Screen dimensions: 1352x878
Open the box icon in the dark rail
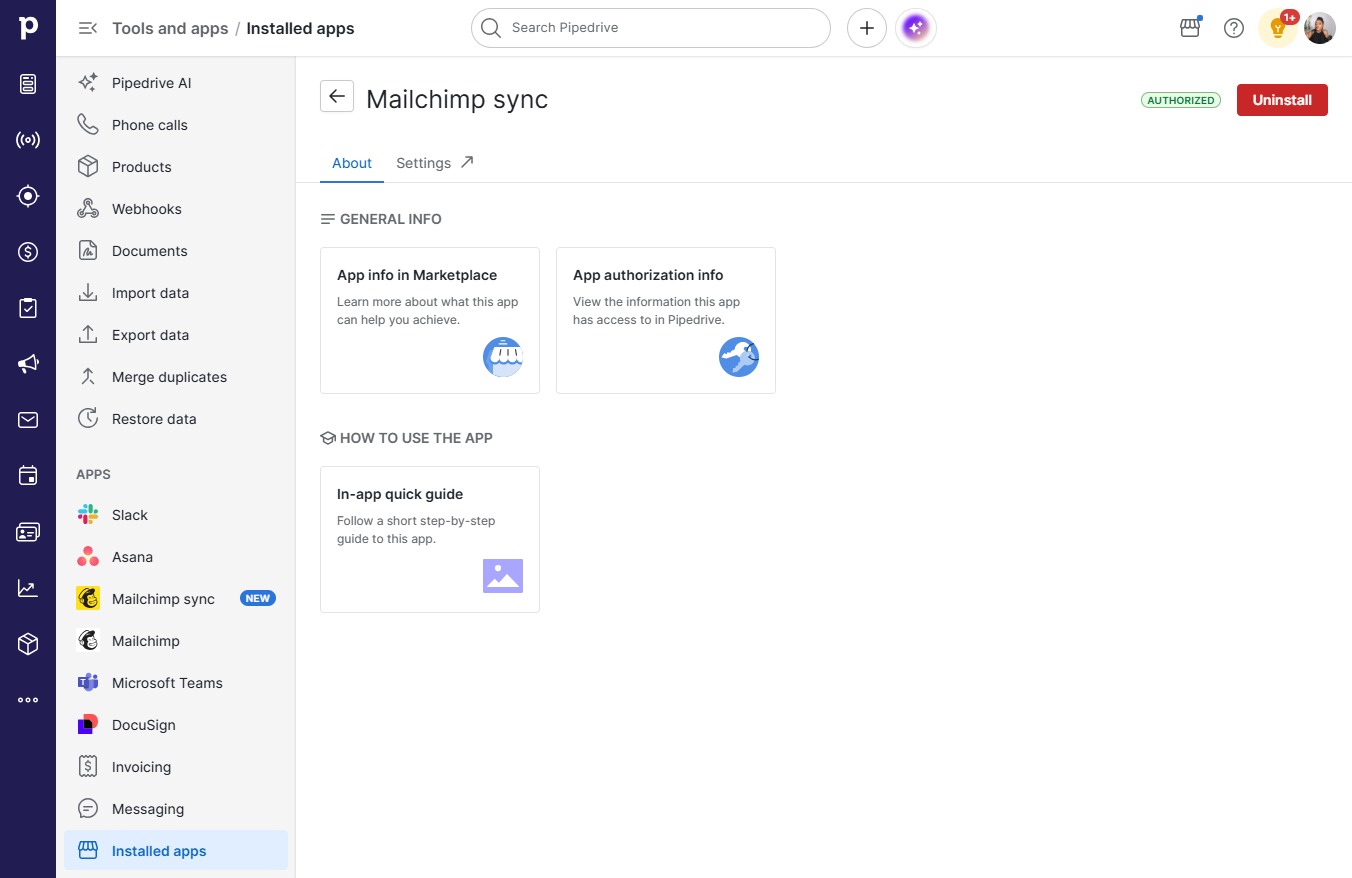tap(28, 644)
